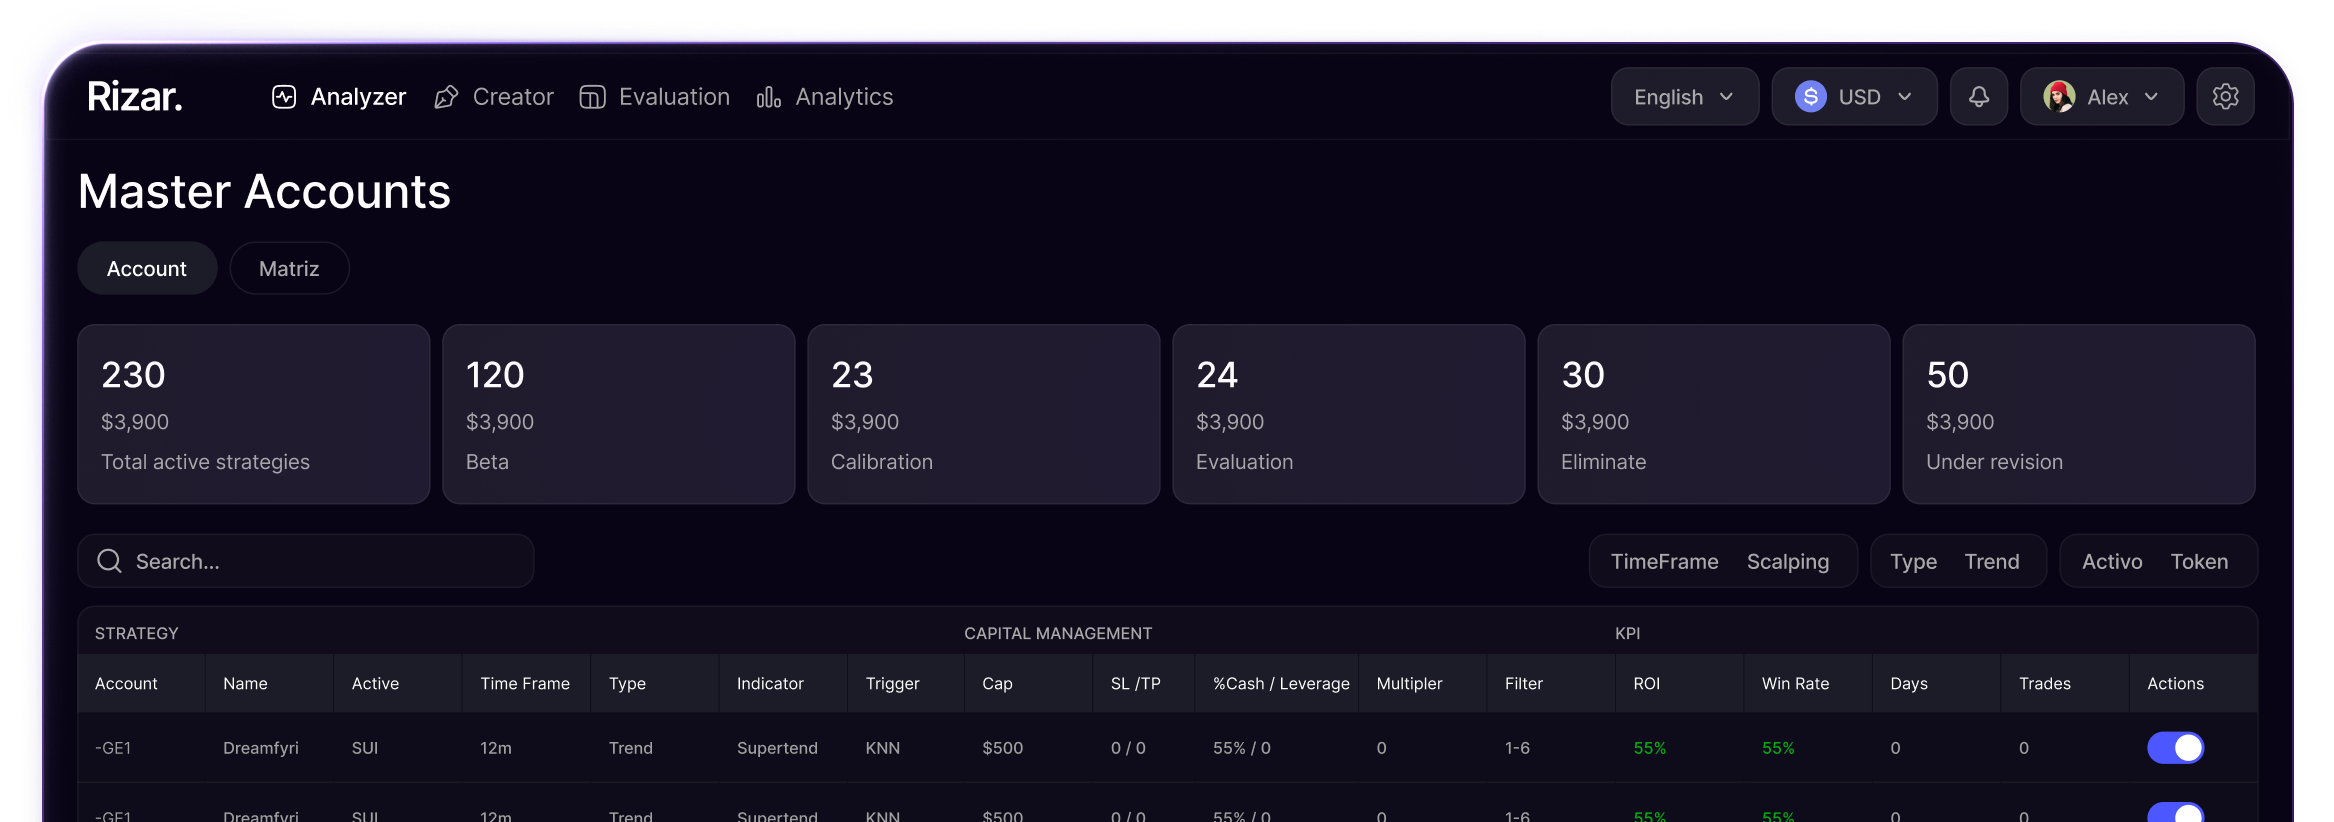Open the Analyzer section
The height and width of the screenshot is (822, 2334).
click(339, 97)
